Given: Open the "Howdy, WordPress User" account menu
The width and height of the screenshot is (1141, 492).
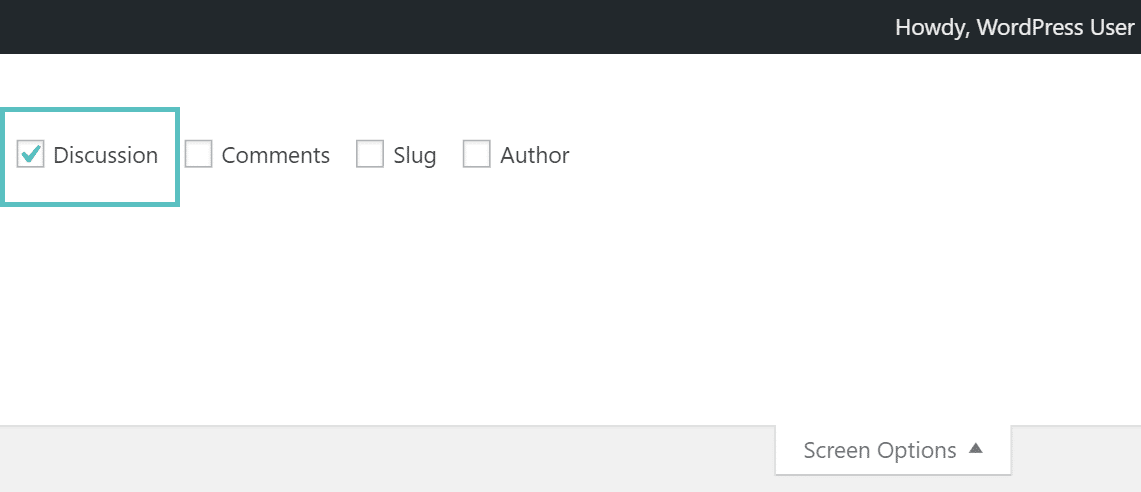Looking at the screenshot, I should tap(1014, 27).
